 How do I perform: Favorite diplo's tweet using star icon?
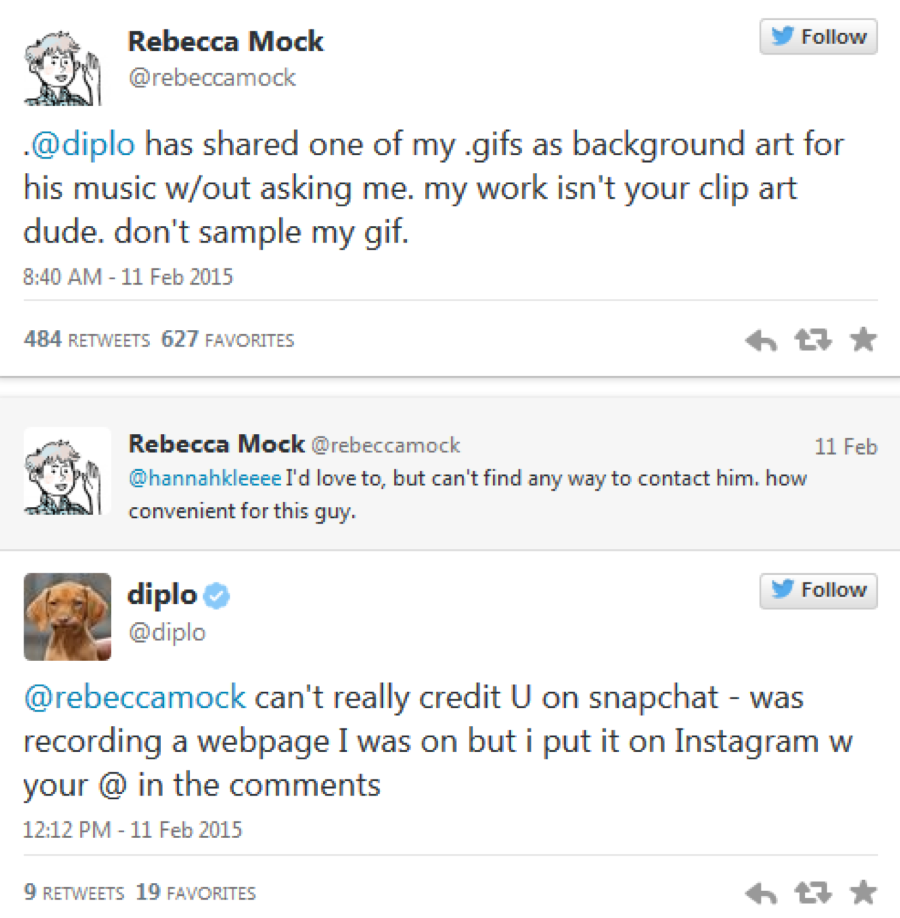(863, 892)
